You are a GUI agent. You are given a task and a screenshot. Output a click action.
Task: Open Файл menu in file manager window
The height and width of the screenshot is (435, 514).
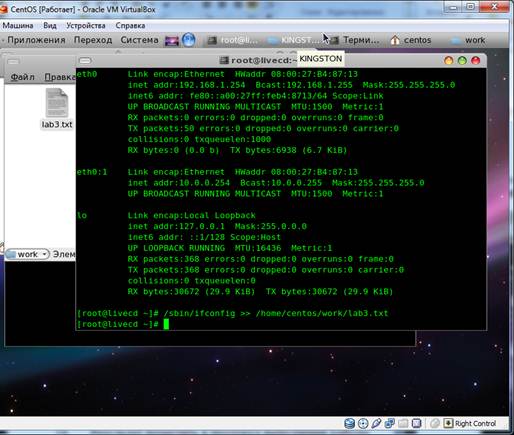pyautogui.click(x=23, y=77)
